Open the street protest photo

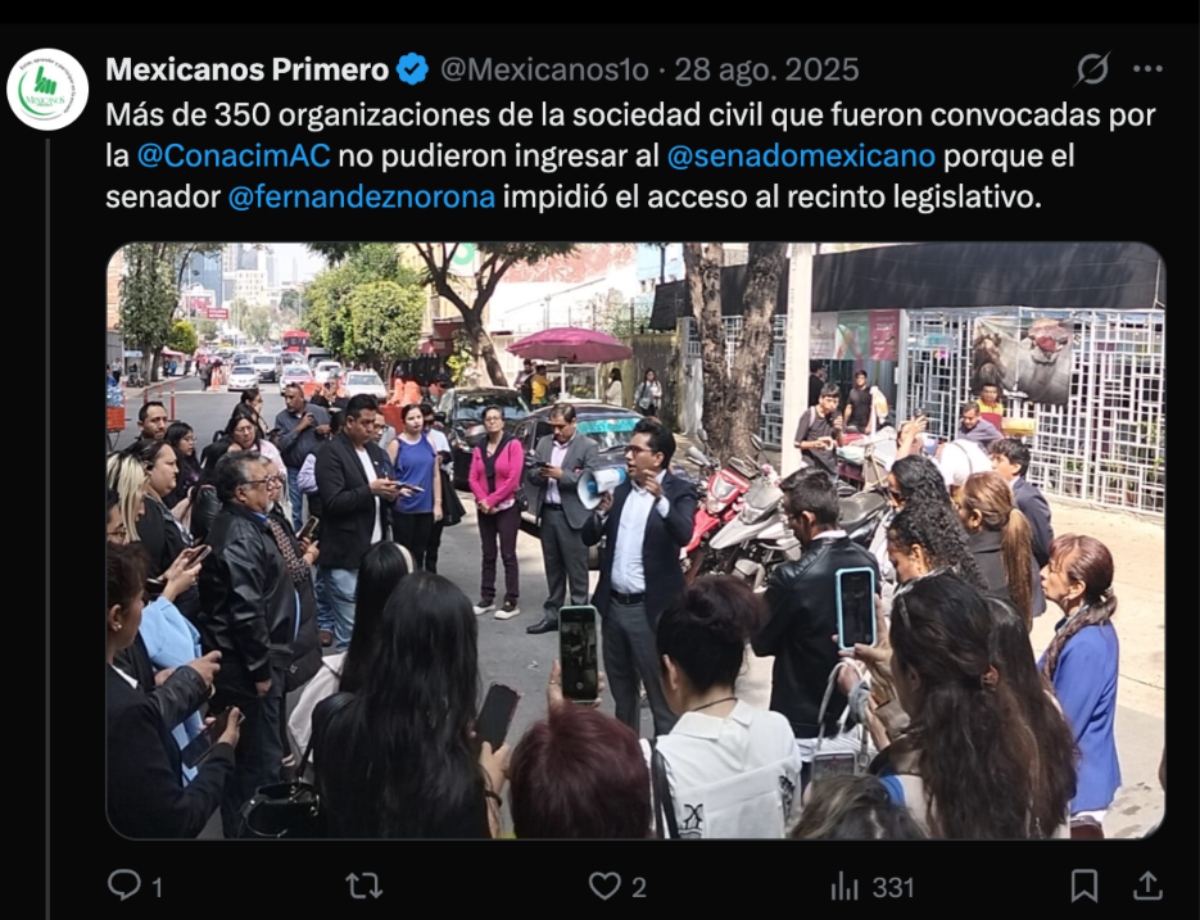coord(635,540)
